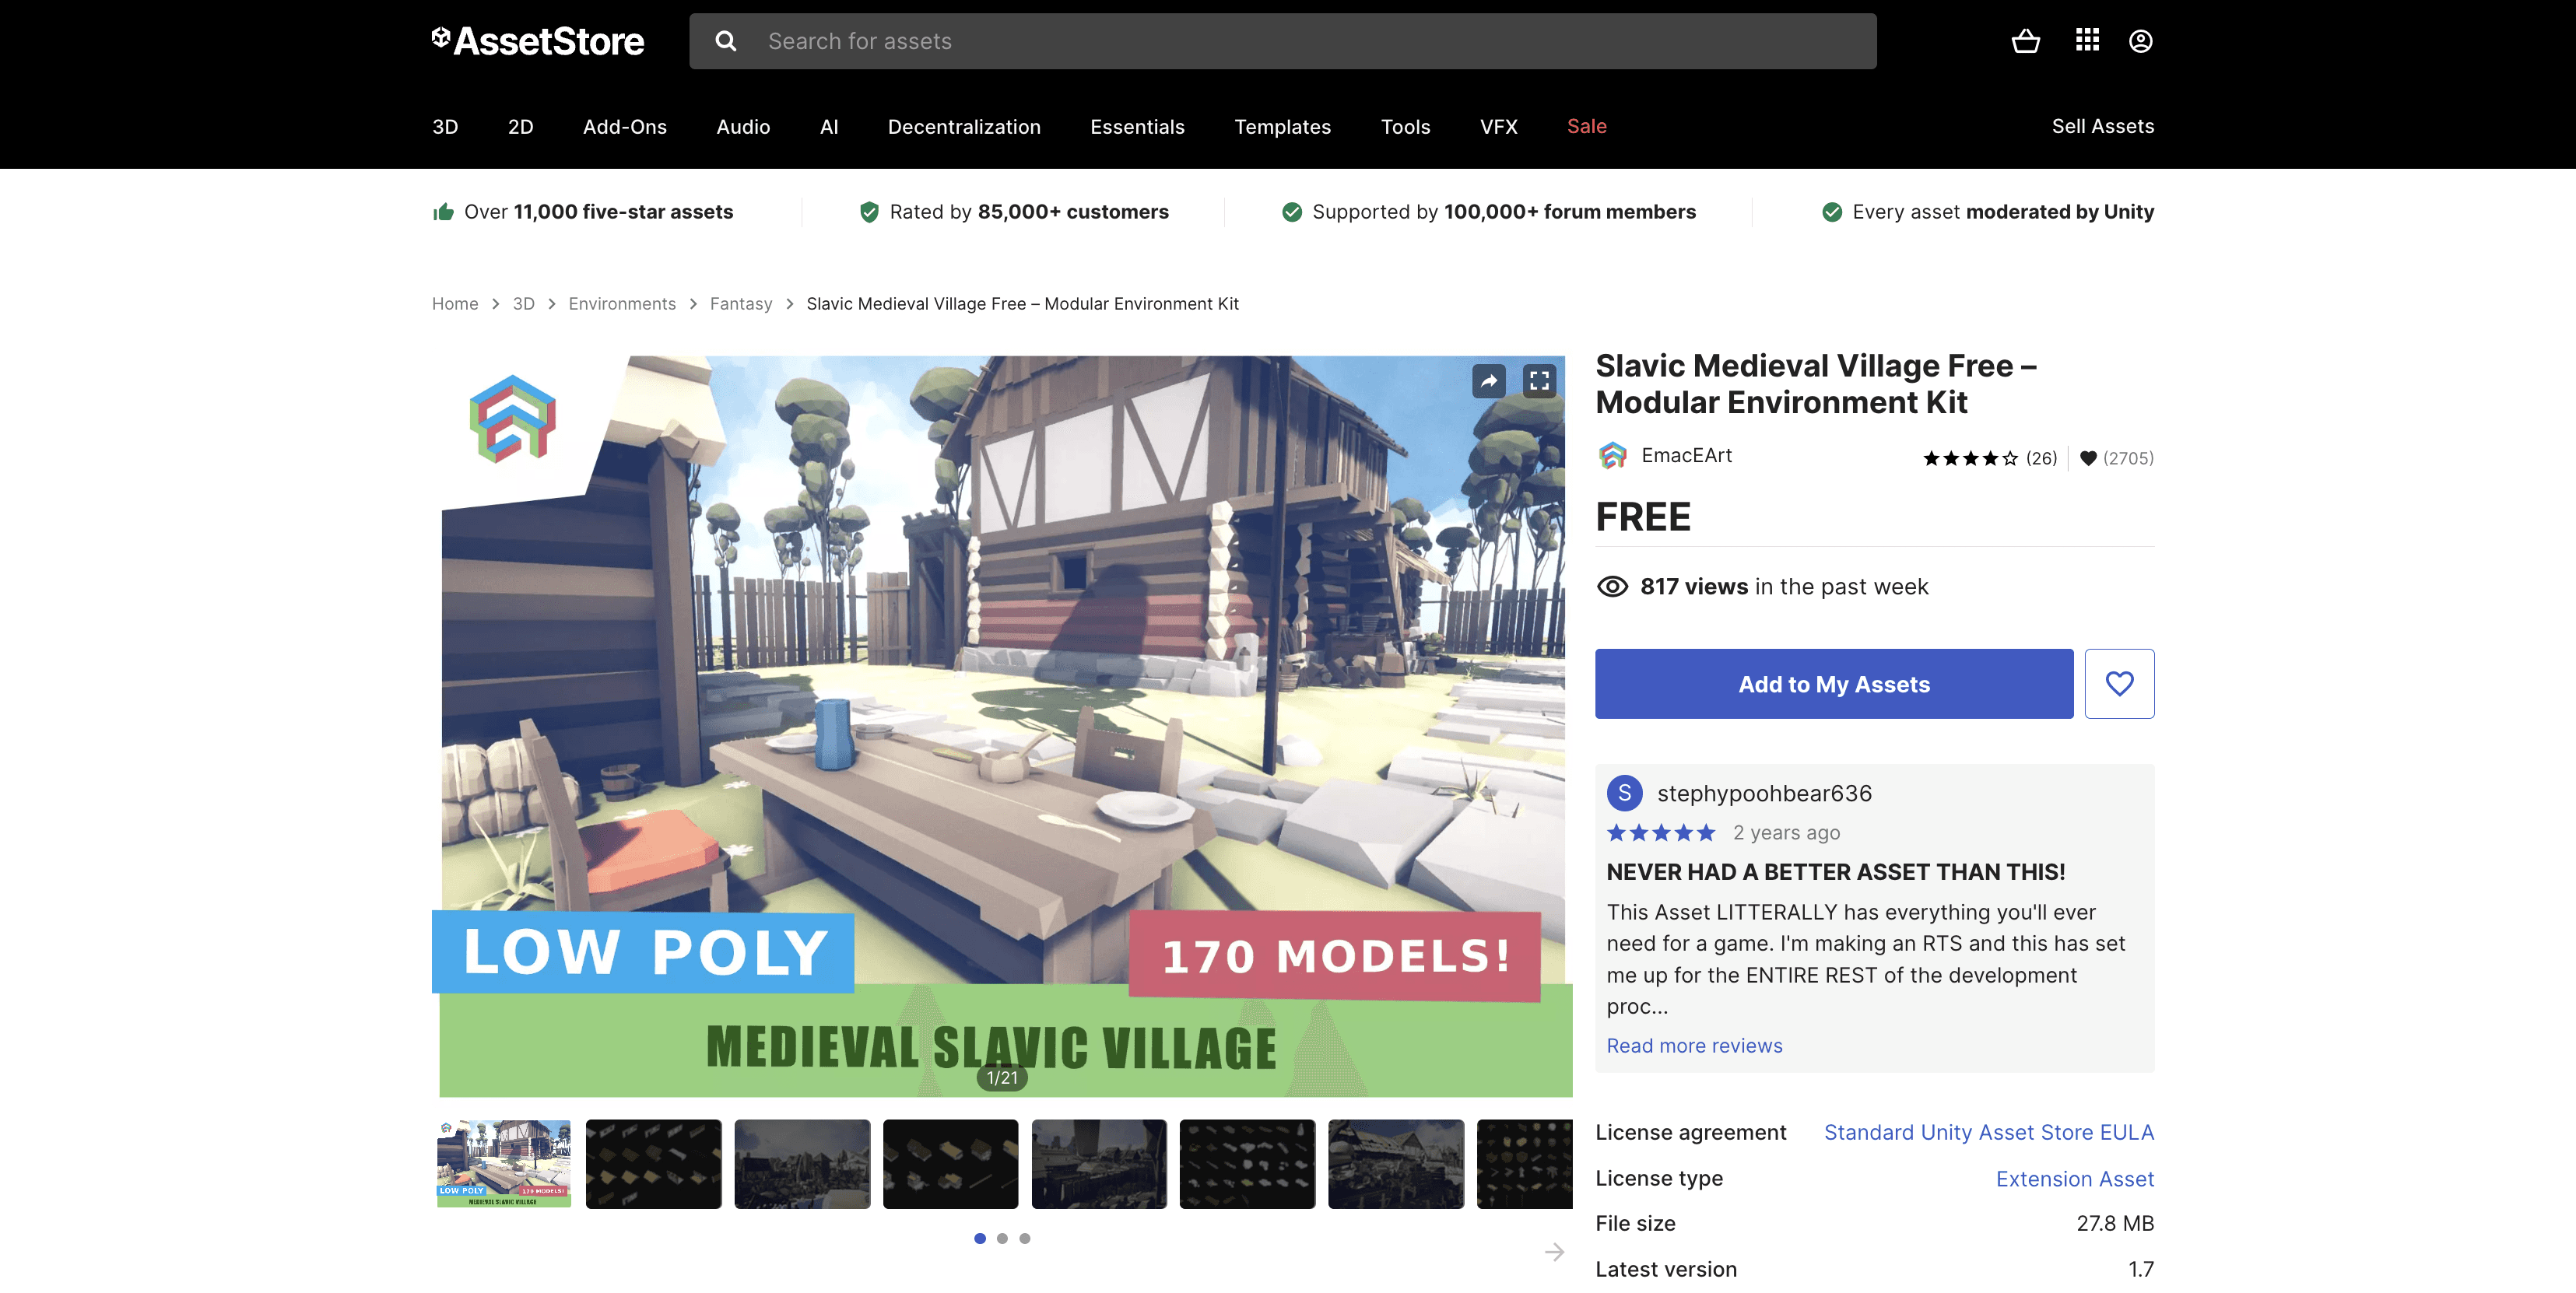
Task: Open the Templates menu
Action: (x=1282, y=127)
